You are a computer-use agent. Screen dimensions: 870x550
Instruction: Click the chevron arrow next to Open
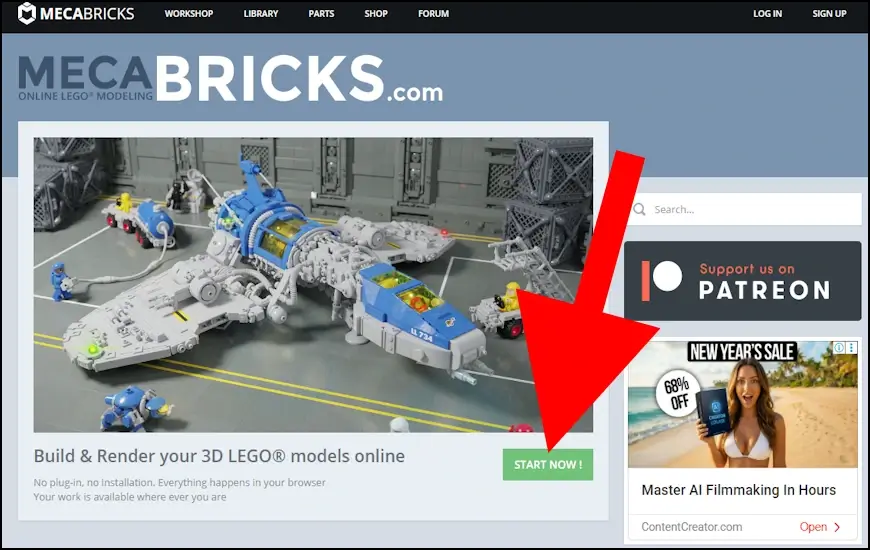click(x=837, y=527)
